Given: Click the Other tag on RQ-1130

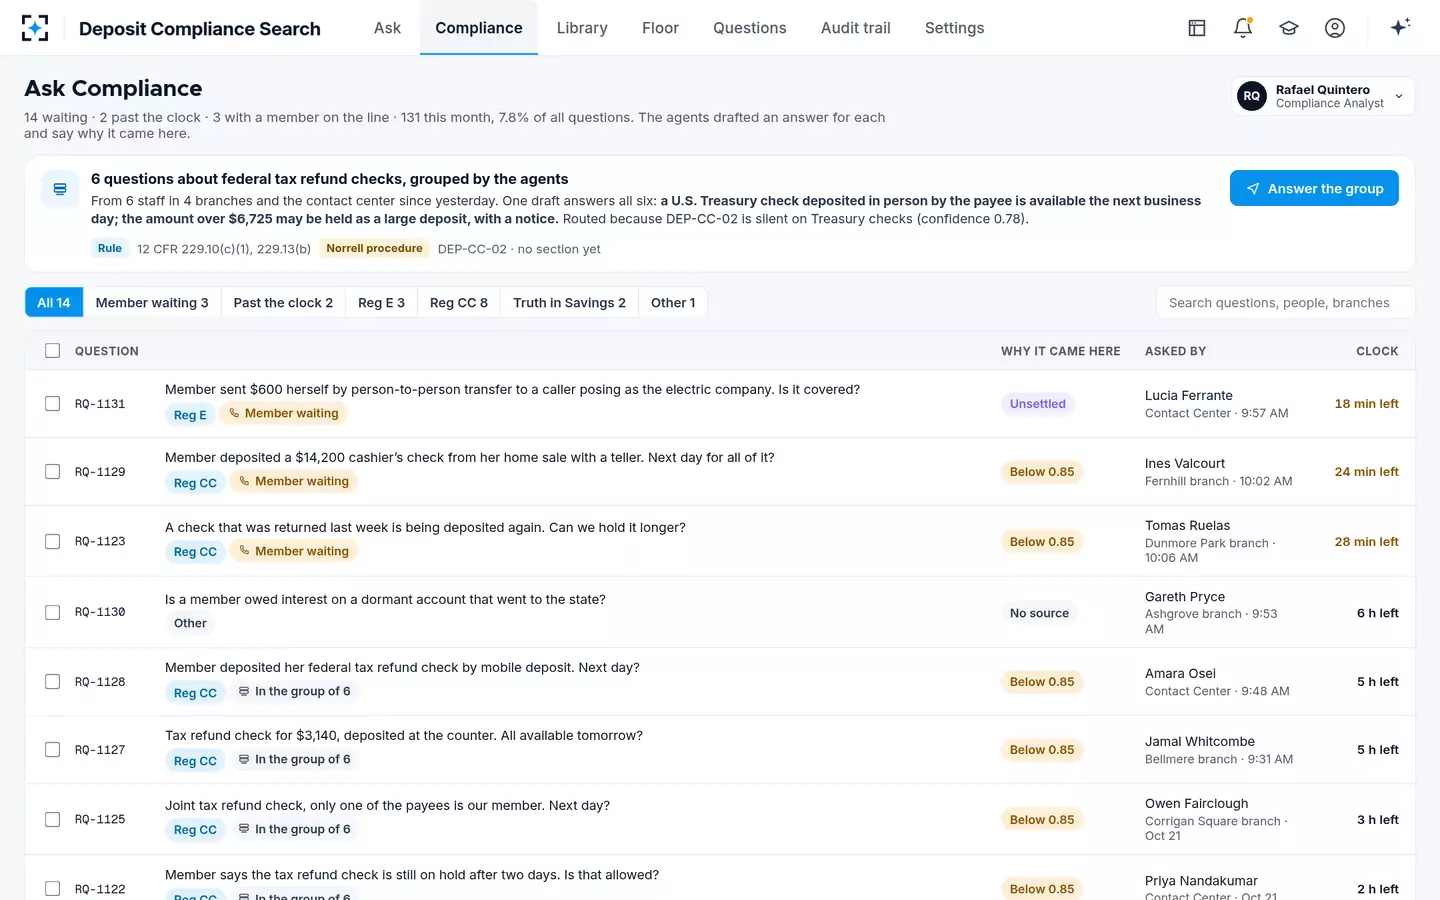Looking at the screenshot, I should click(190, 623).
